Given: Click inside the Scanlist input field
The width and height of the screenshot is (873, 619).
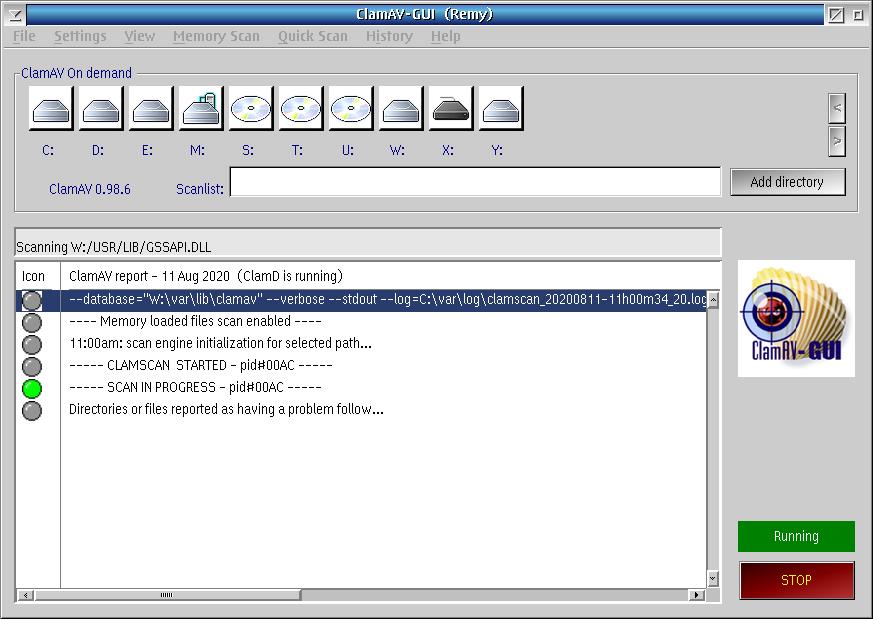Looking at the screenshot, I should [x=475, y=181].
